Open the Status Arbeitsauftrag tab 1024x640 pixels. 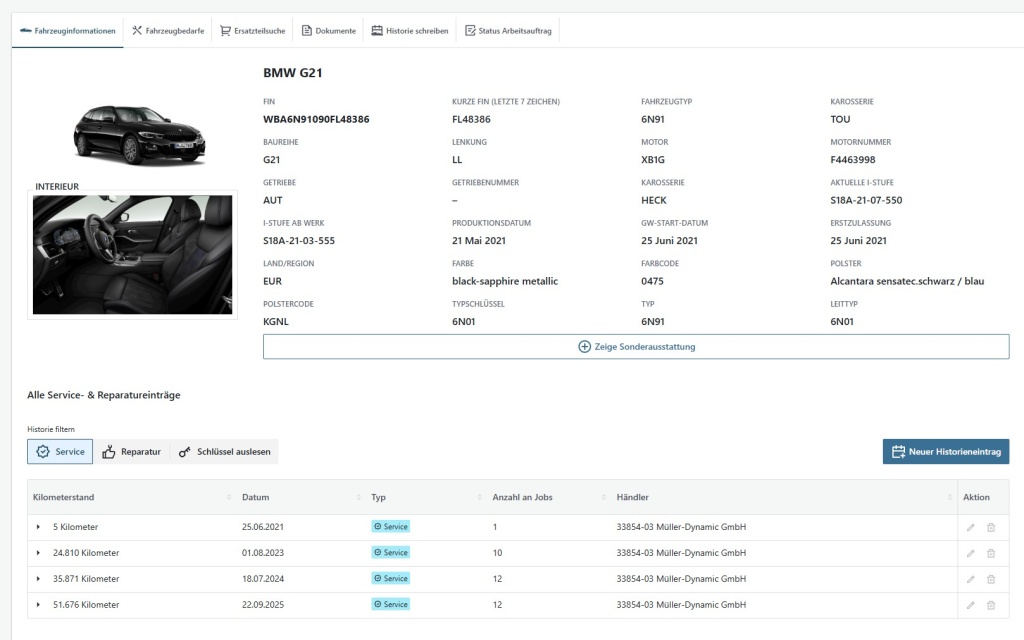[x=508, y=31]
